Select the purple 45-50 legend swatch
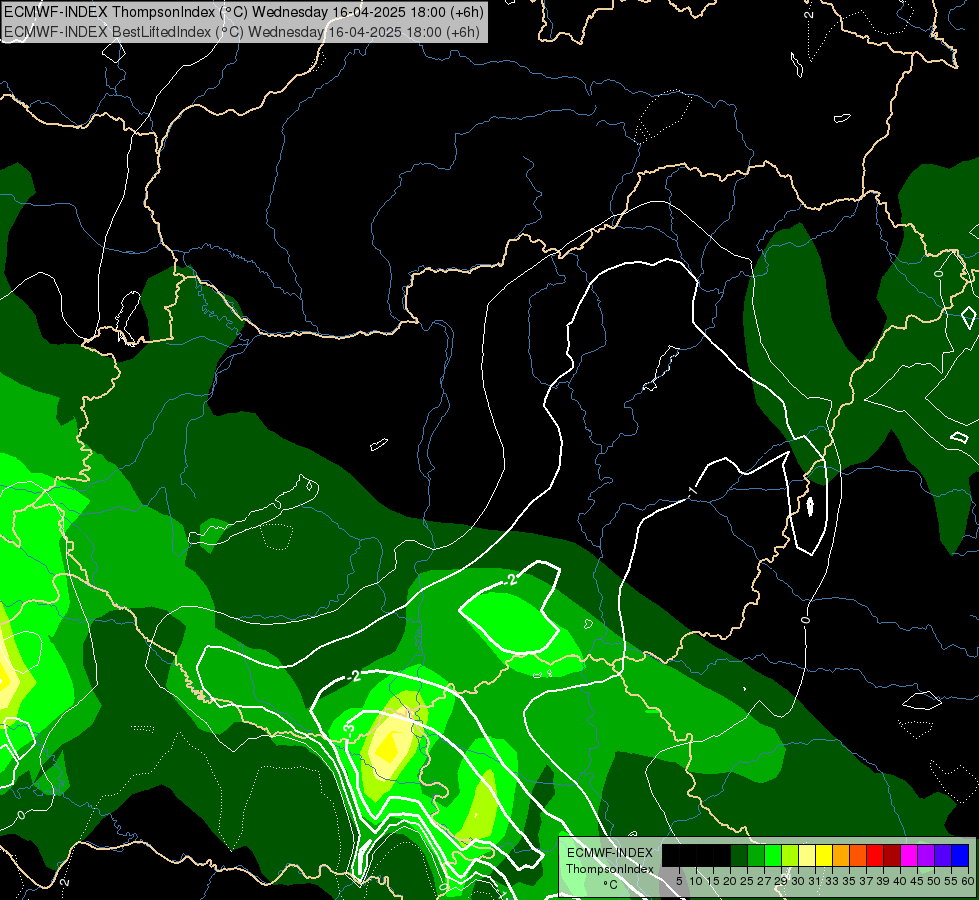The width and height of the screenshot is (979, 900). [x=926, y=855]
